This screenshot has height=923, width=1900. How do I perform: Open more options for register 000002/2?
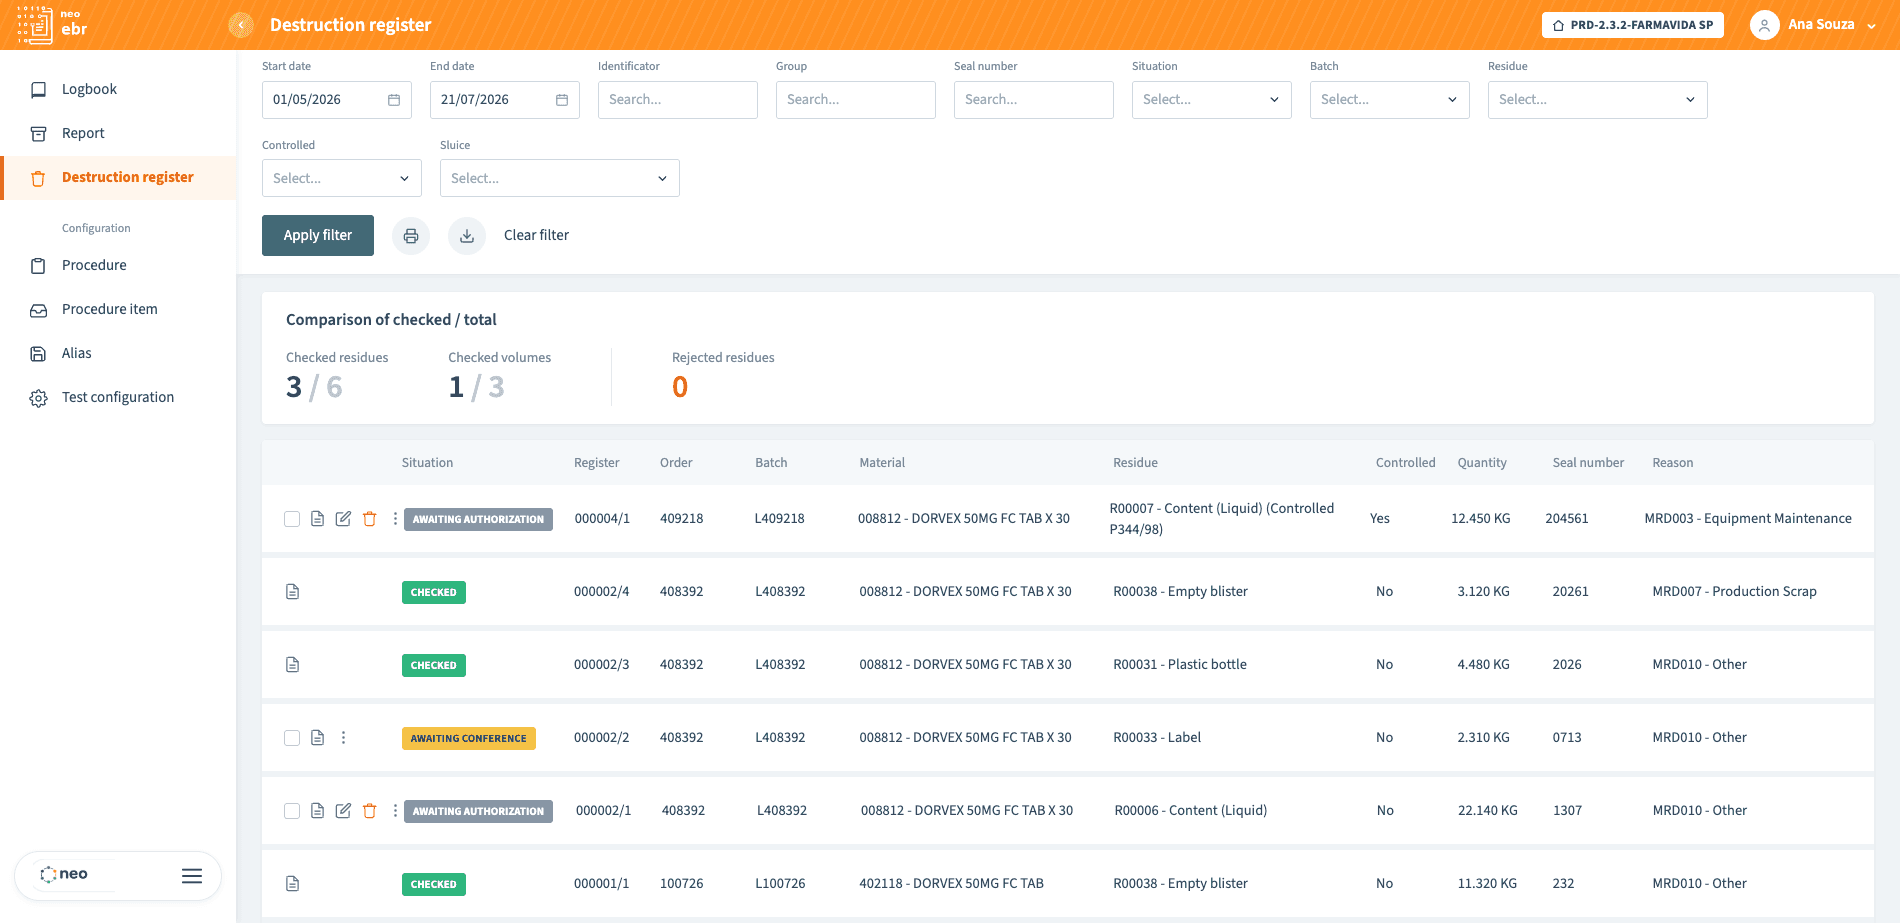click(343, 738)
